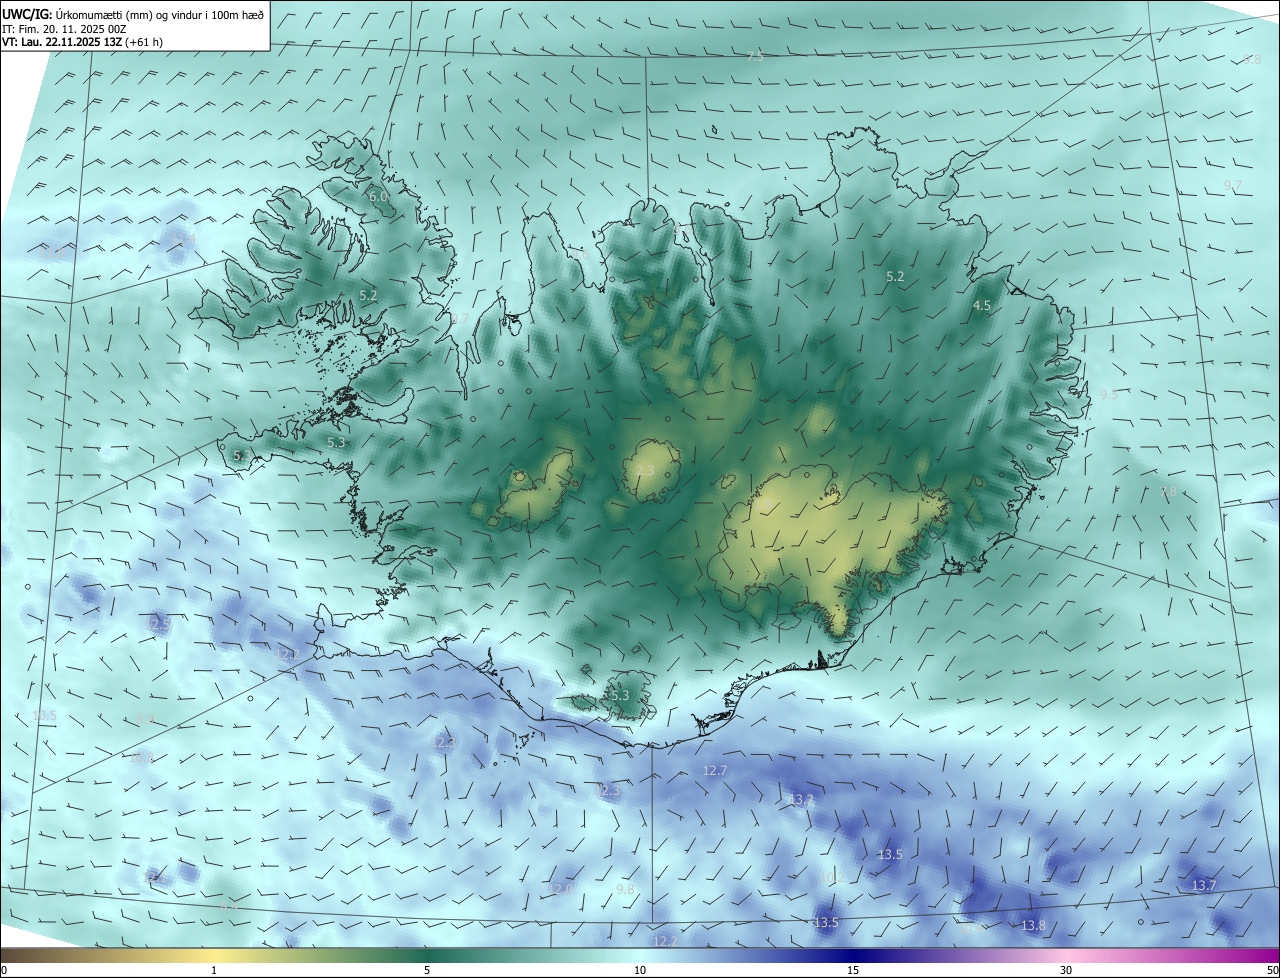Pick the pale yellow color bar section near 1
Image resolution: width=1280 pixels, height=978 pixels.
(214, 955)
